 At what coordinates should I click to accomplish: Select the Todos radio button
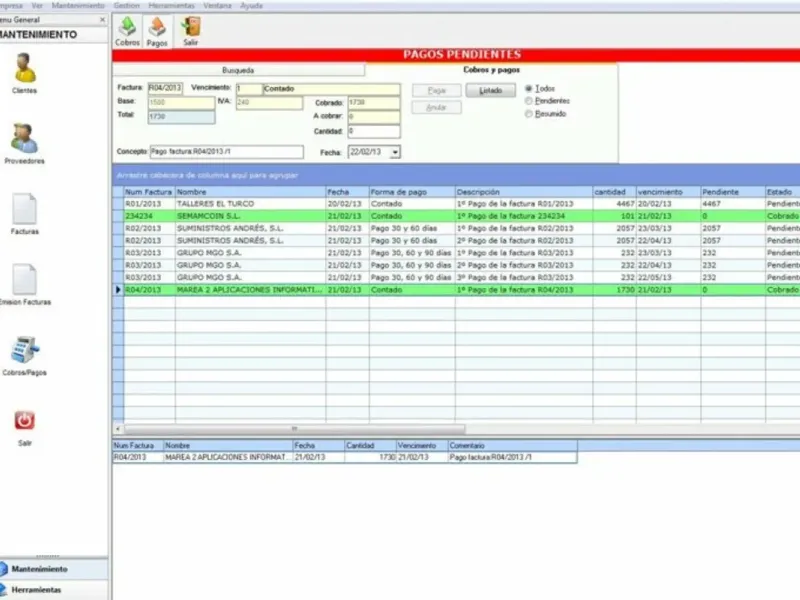point(529,89)
